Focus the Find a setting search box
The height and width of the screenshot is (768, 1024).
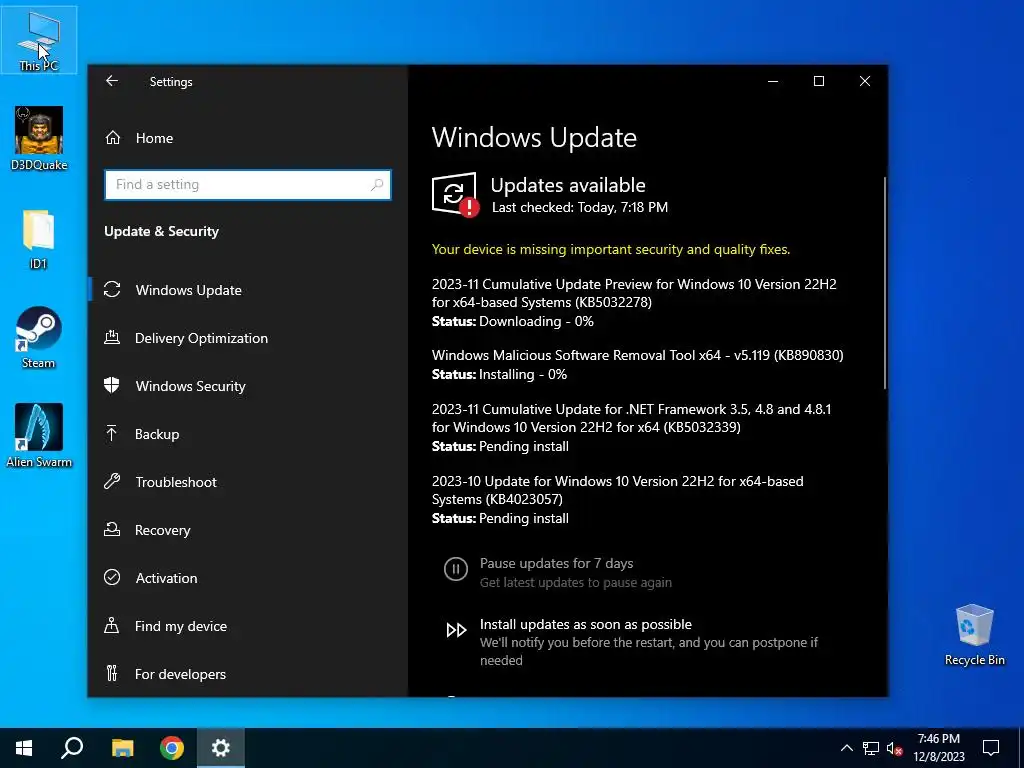click(248, 185)
